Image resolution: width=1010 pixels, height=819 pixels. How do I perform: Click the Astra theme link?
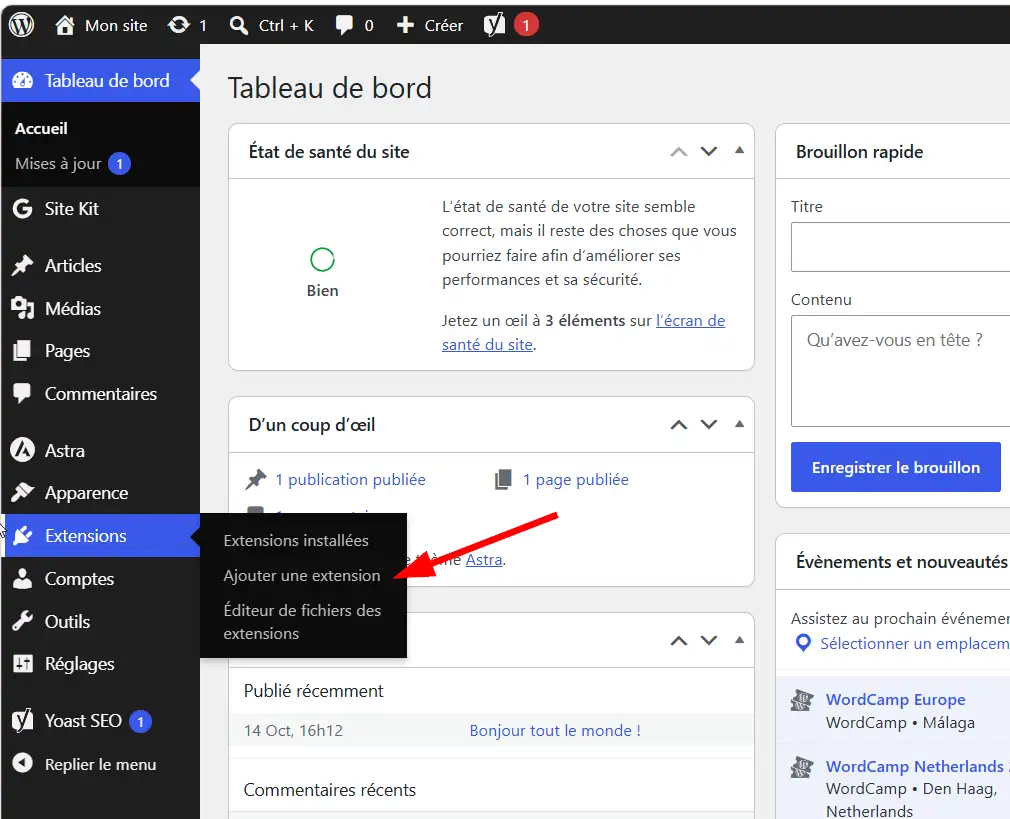[484, 559]
